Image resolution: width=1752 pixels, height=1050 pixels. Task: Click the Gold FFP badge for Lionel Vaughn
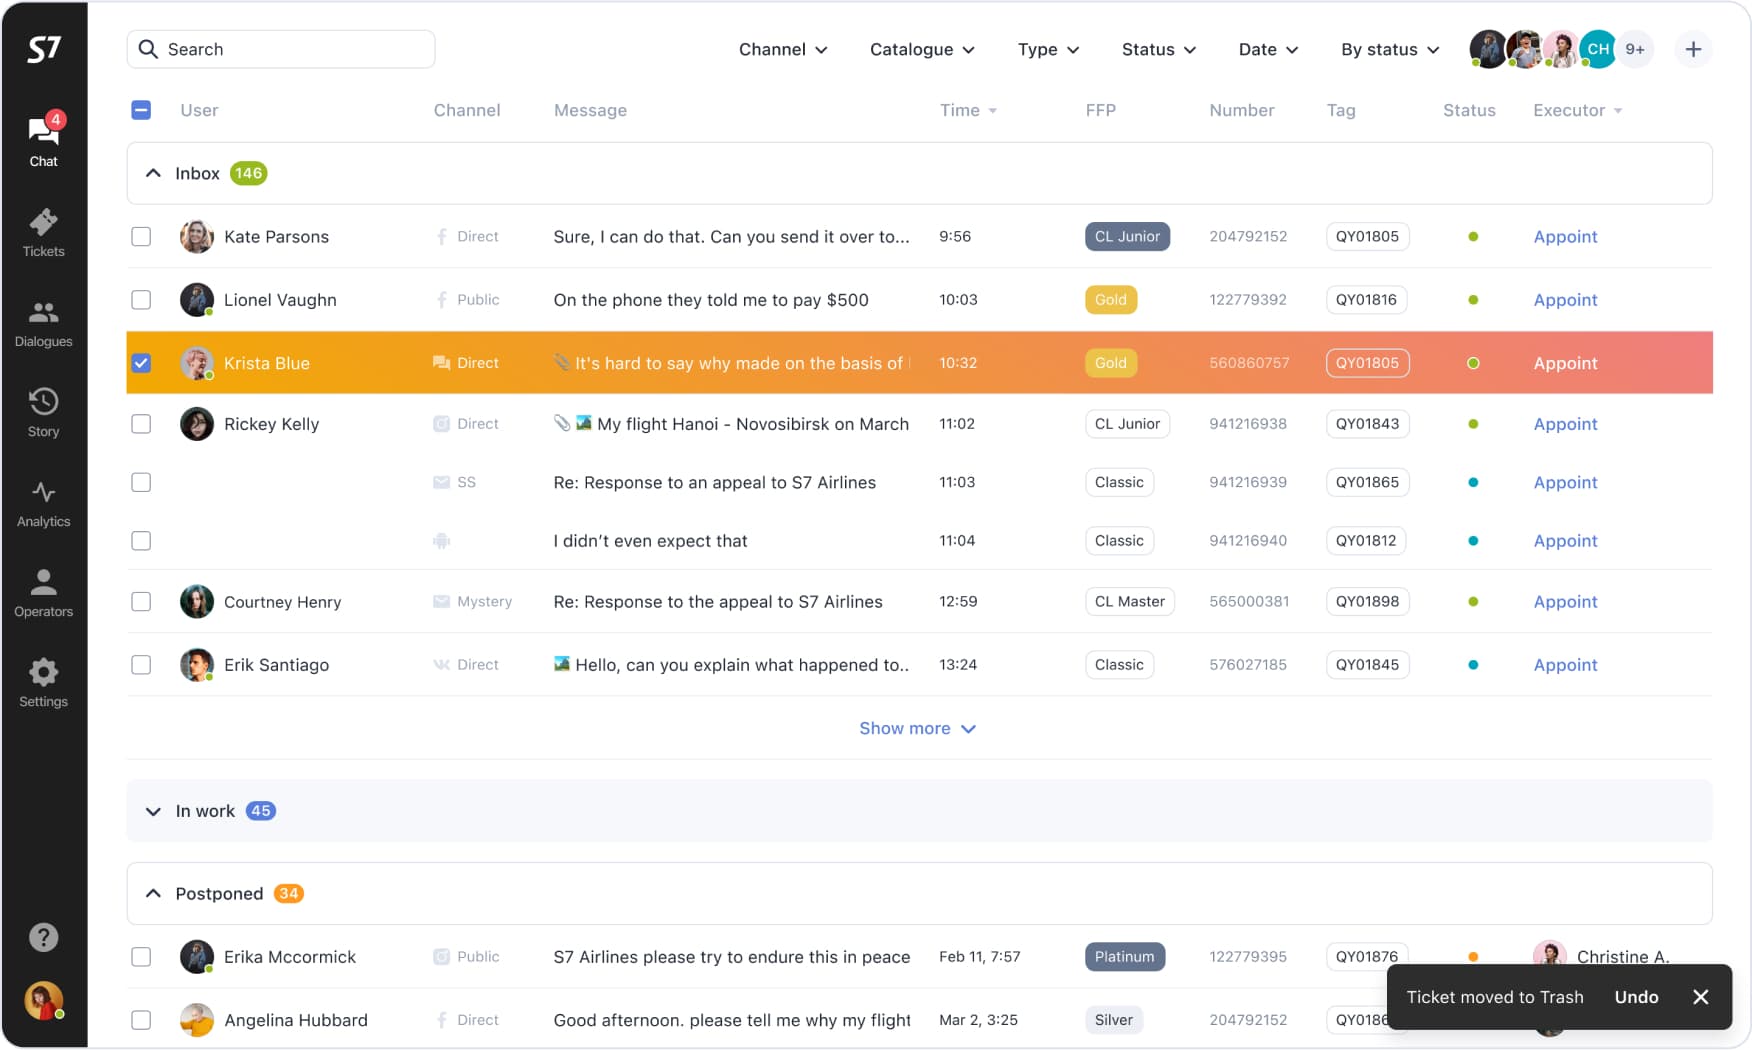(x=1110, y=300)
